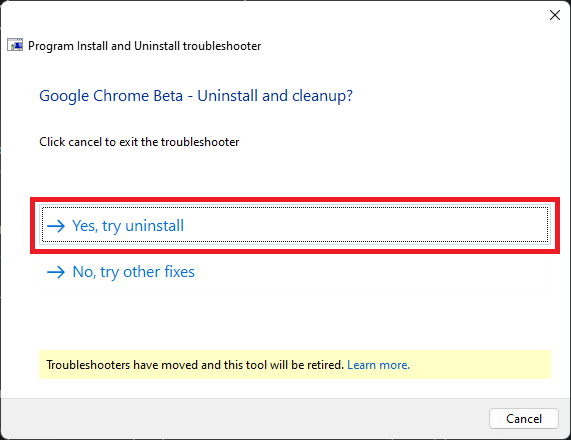Click the Cancel button
The height and width of the screenshot is (440, 571).
(524, 419)
